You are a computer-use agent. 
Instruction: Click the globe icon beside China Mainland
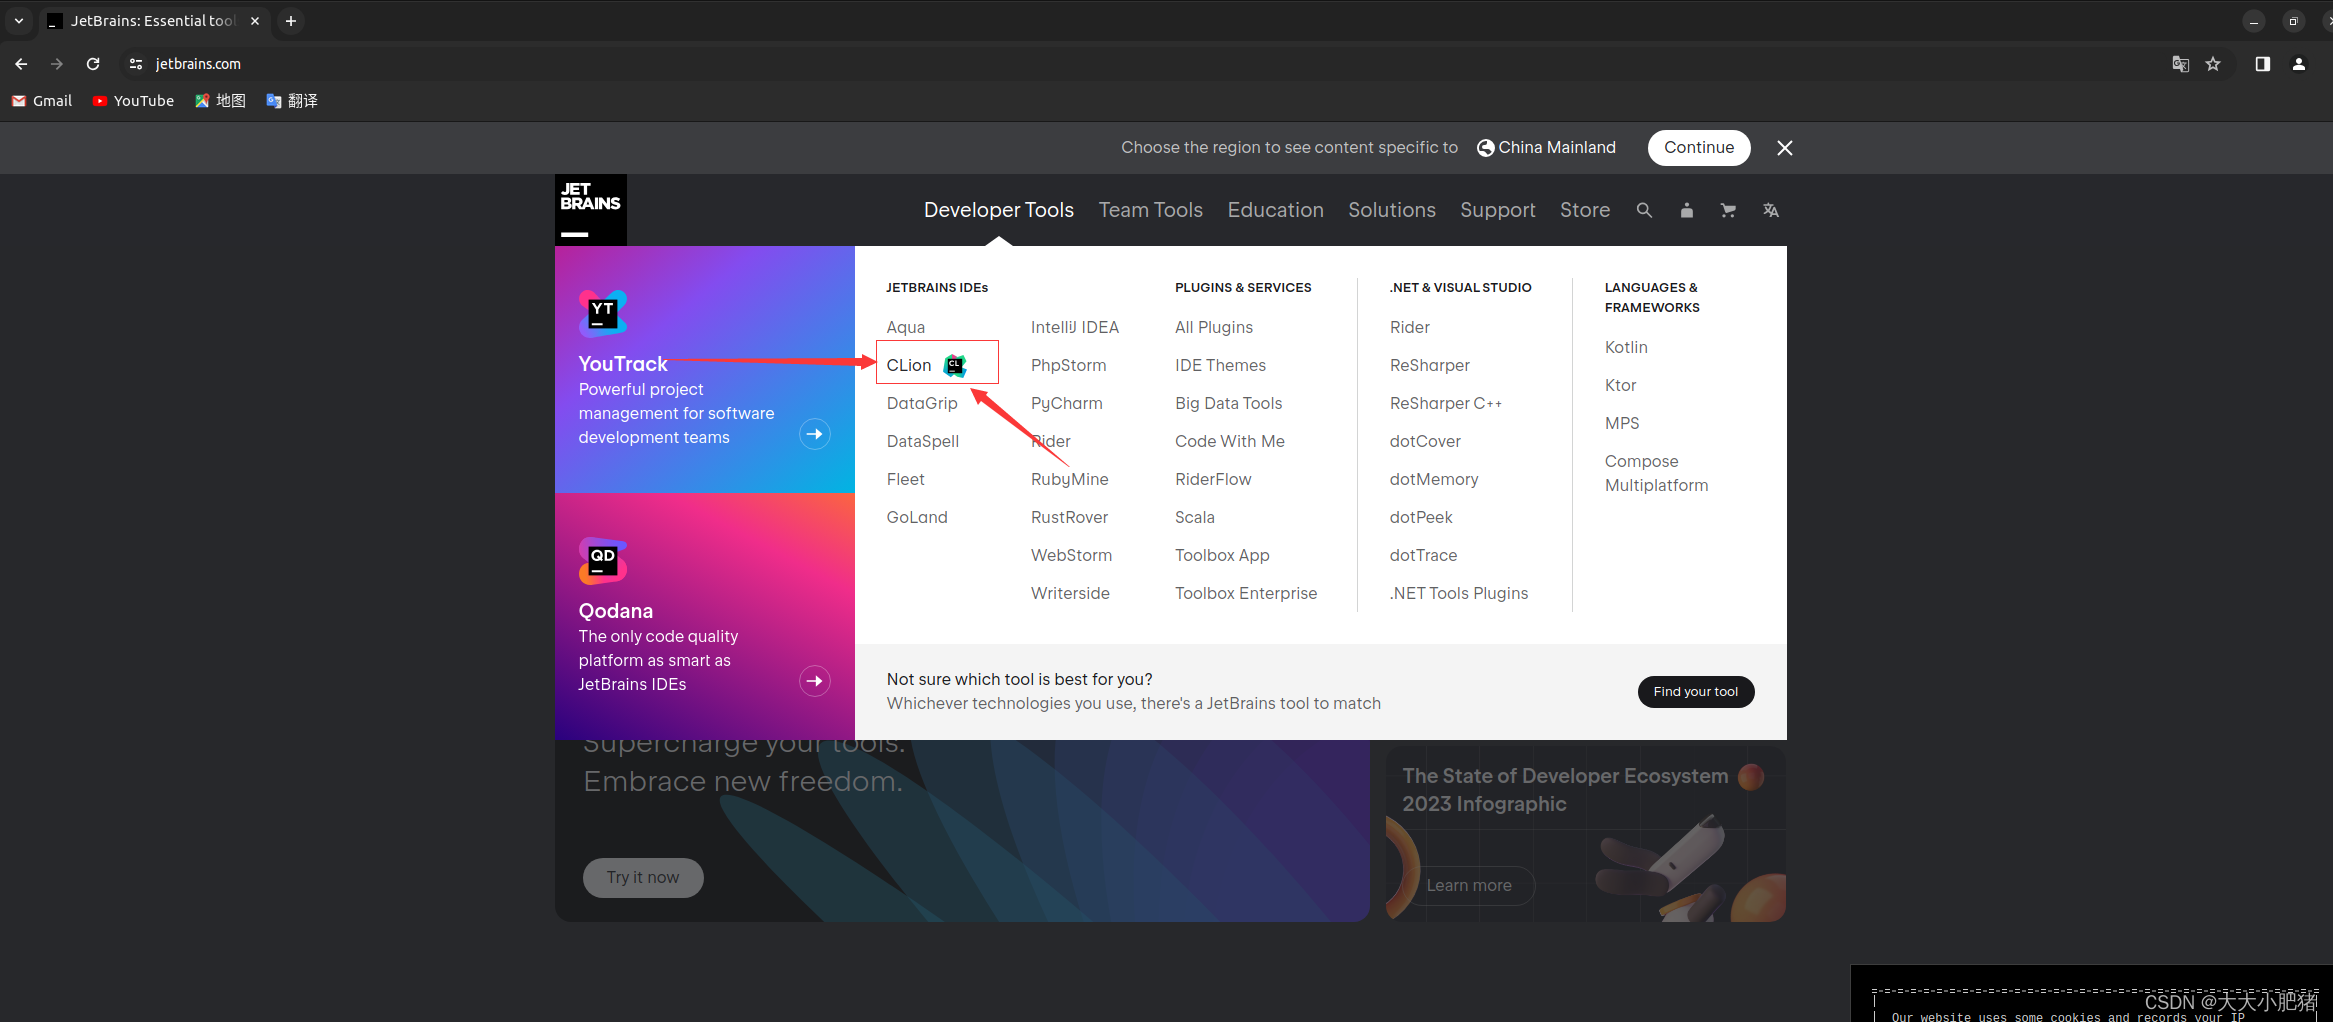pyautogui.click(x=1486, y=148)
